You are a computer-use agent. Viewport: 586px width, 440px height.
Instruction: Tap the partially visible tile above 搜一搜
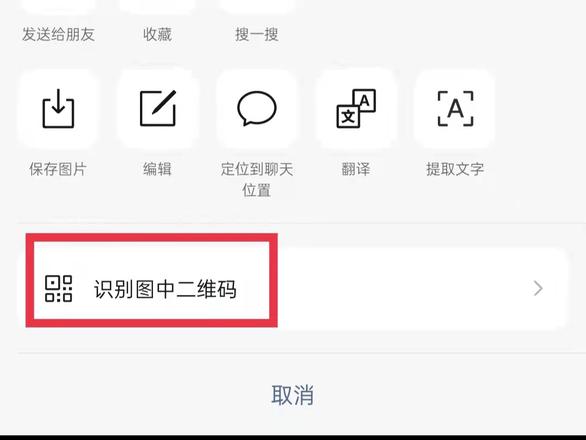pyautogui.click(x=257, y=6)
